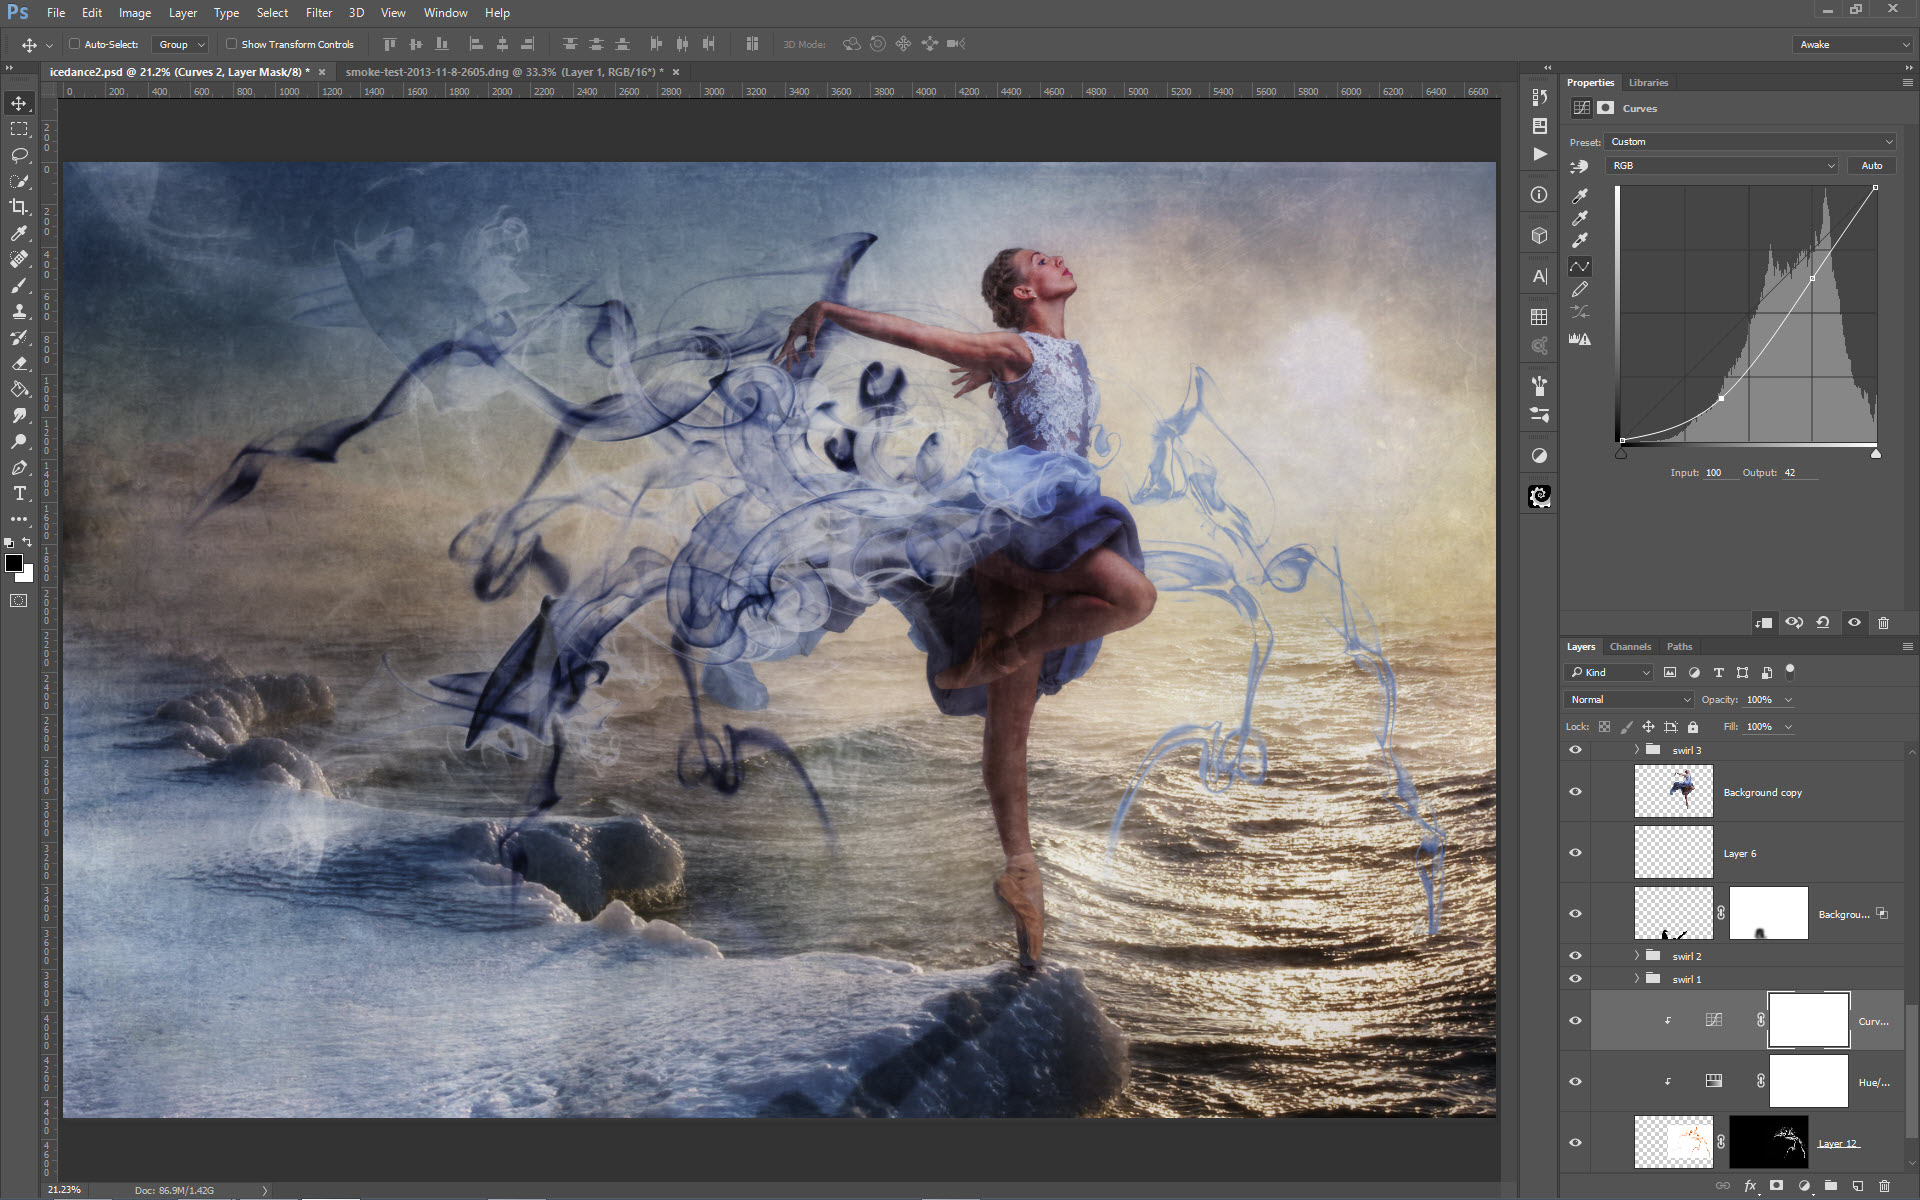1920x1200 pixels.
Task: Switch to the Channels tab
Action: [1630, 647]
